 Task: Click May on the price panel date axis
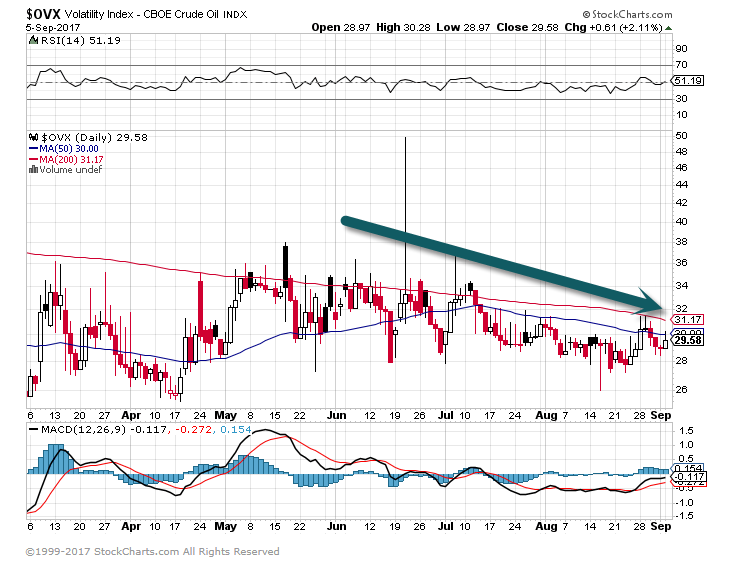point(225,415)
